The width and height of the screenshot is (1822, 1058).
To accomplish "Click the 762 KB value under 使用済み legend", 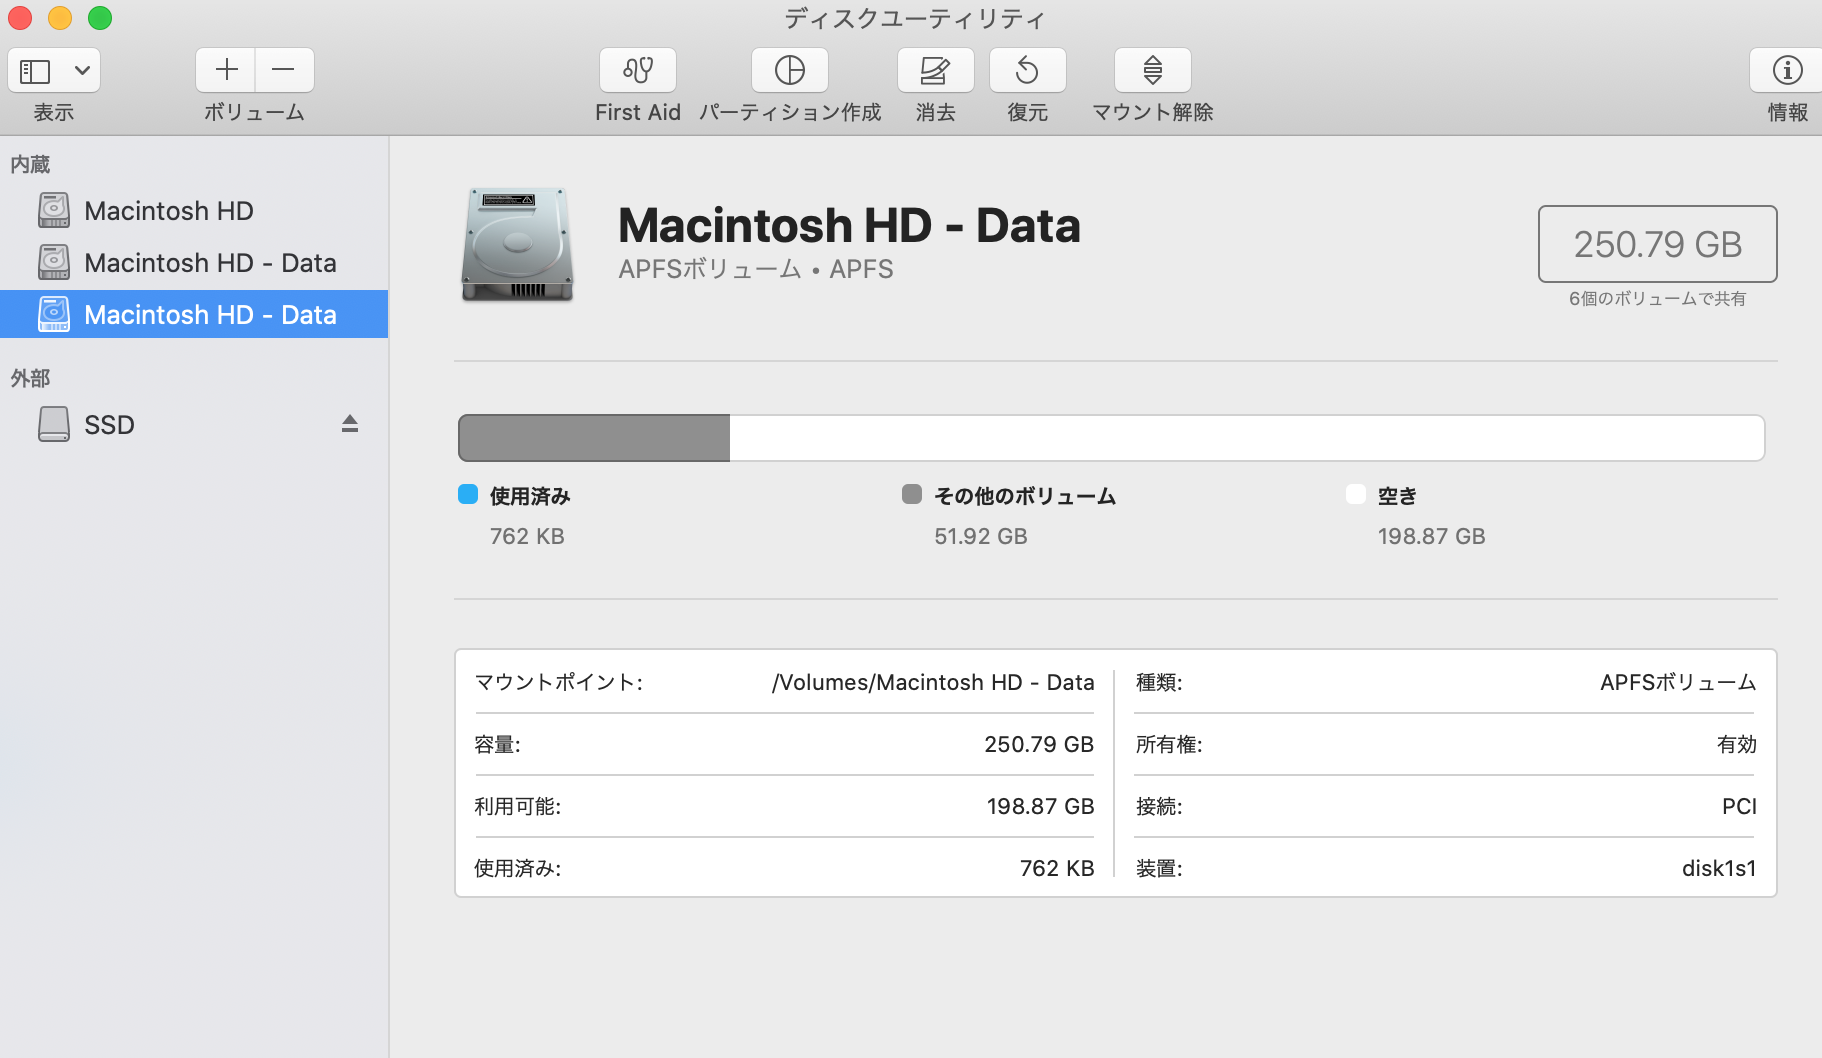I will (527, 536).
